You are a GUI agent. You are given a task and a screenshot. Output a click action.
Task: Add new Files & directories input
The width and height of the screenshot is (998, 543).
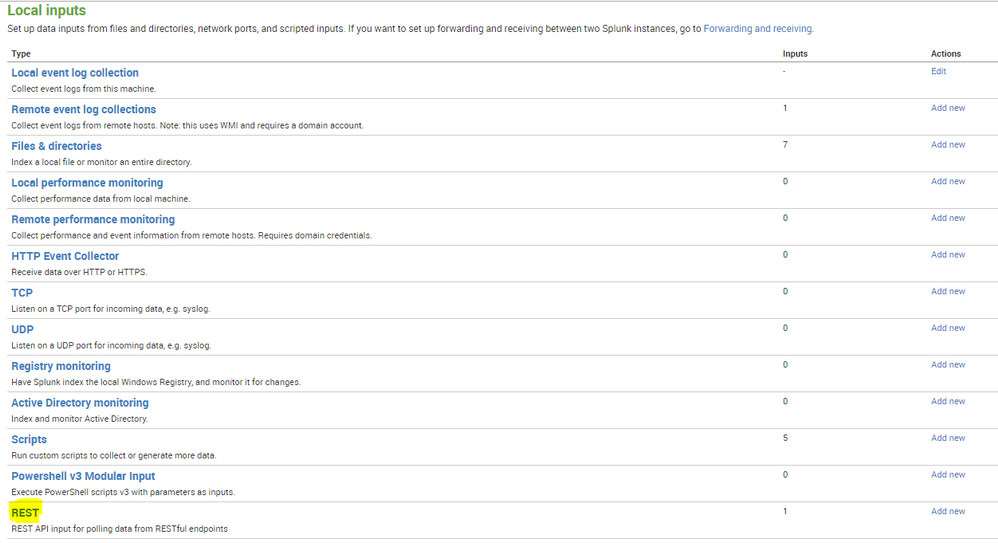pyautogui.click(x=947, y=145)
